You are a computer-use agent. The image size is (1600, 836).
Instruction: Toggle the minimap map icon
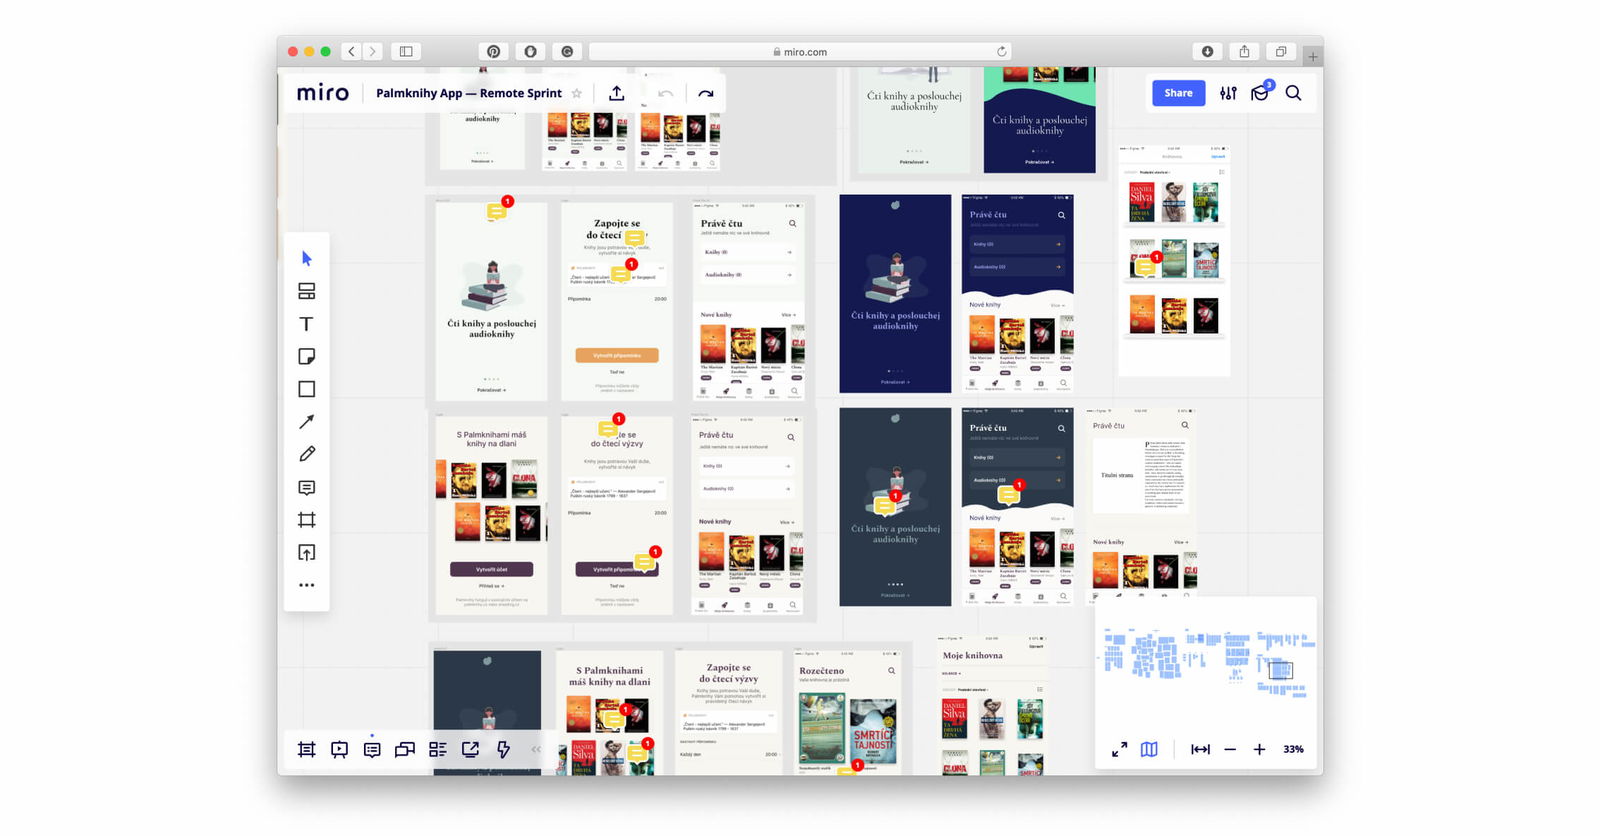coord(1149,749)
